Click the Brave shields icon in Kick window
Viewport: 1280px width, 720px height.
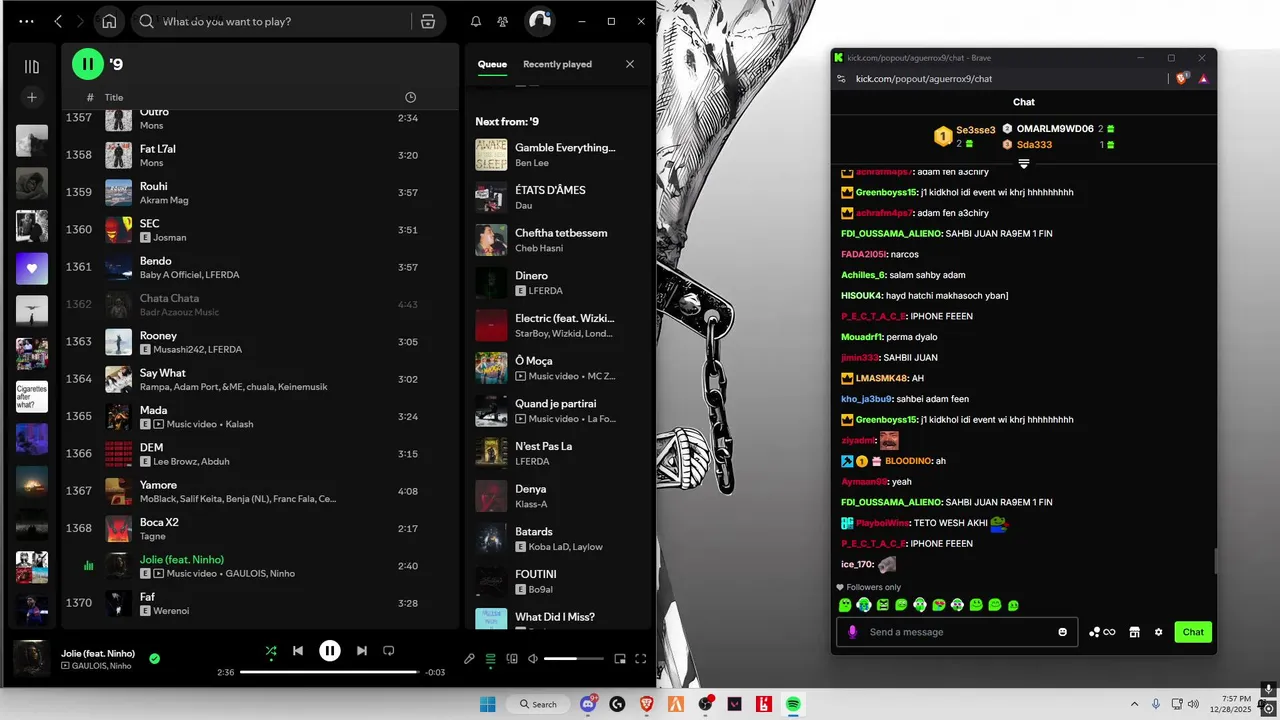pos(1183,78)
